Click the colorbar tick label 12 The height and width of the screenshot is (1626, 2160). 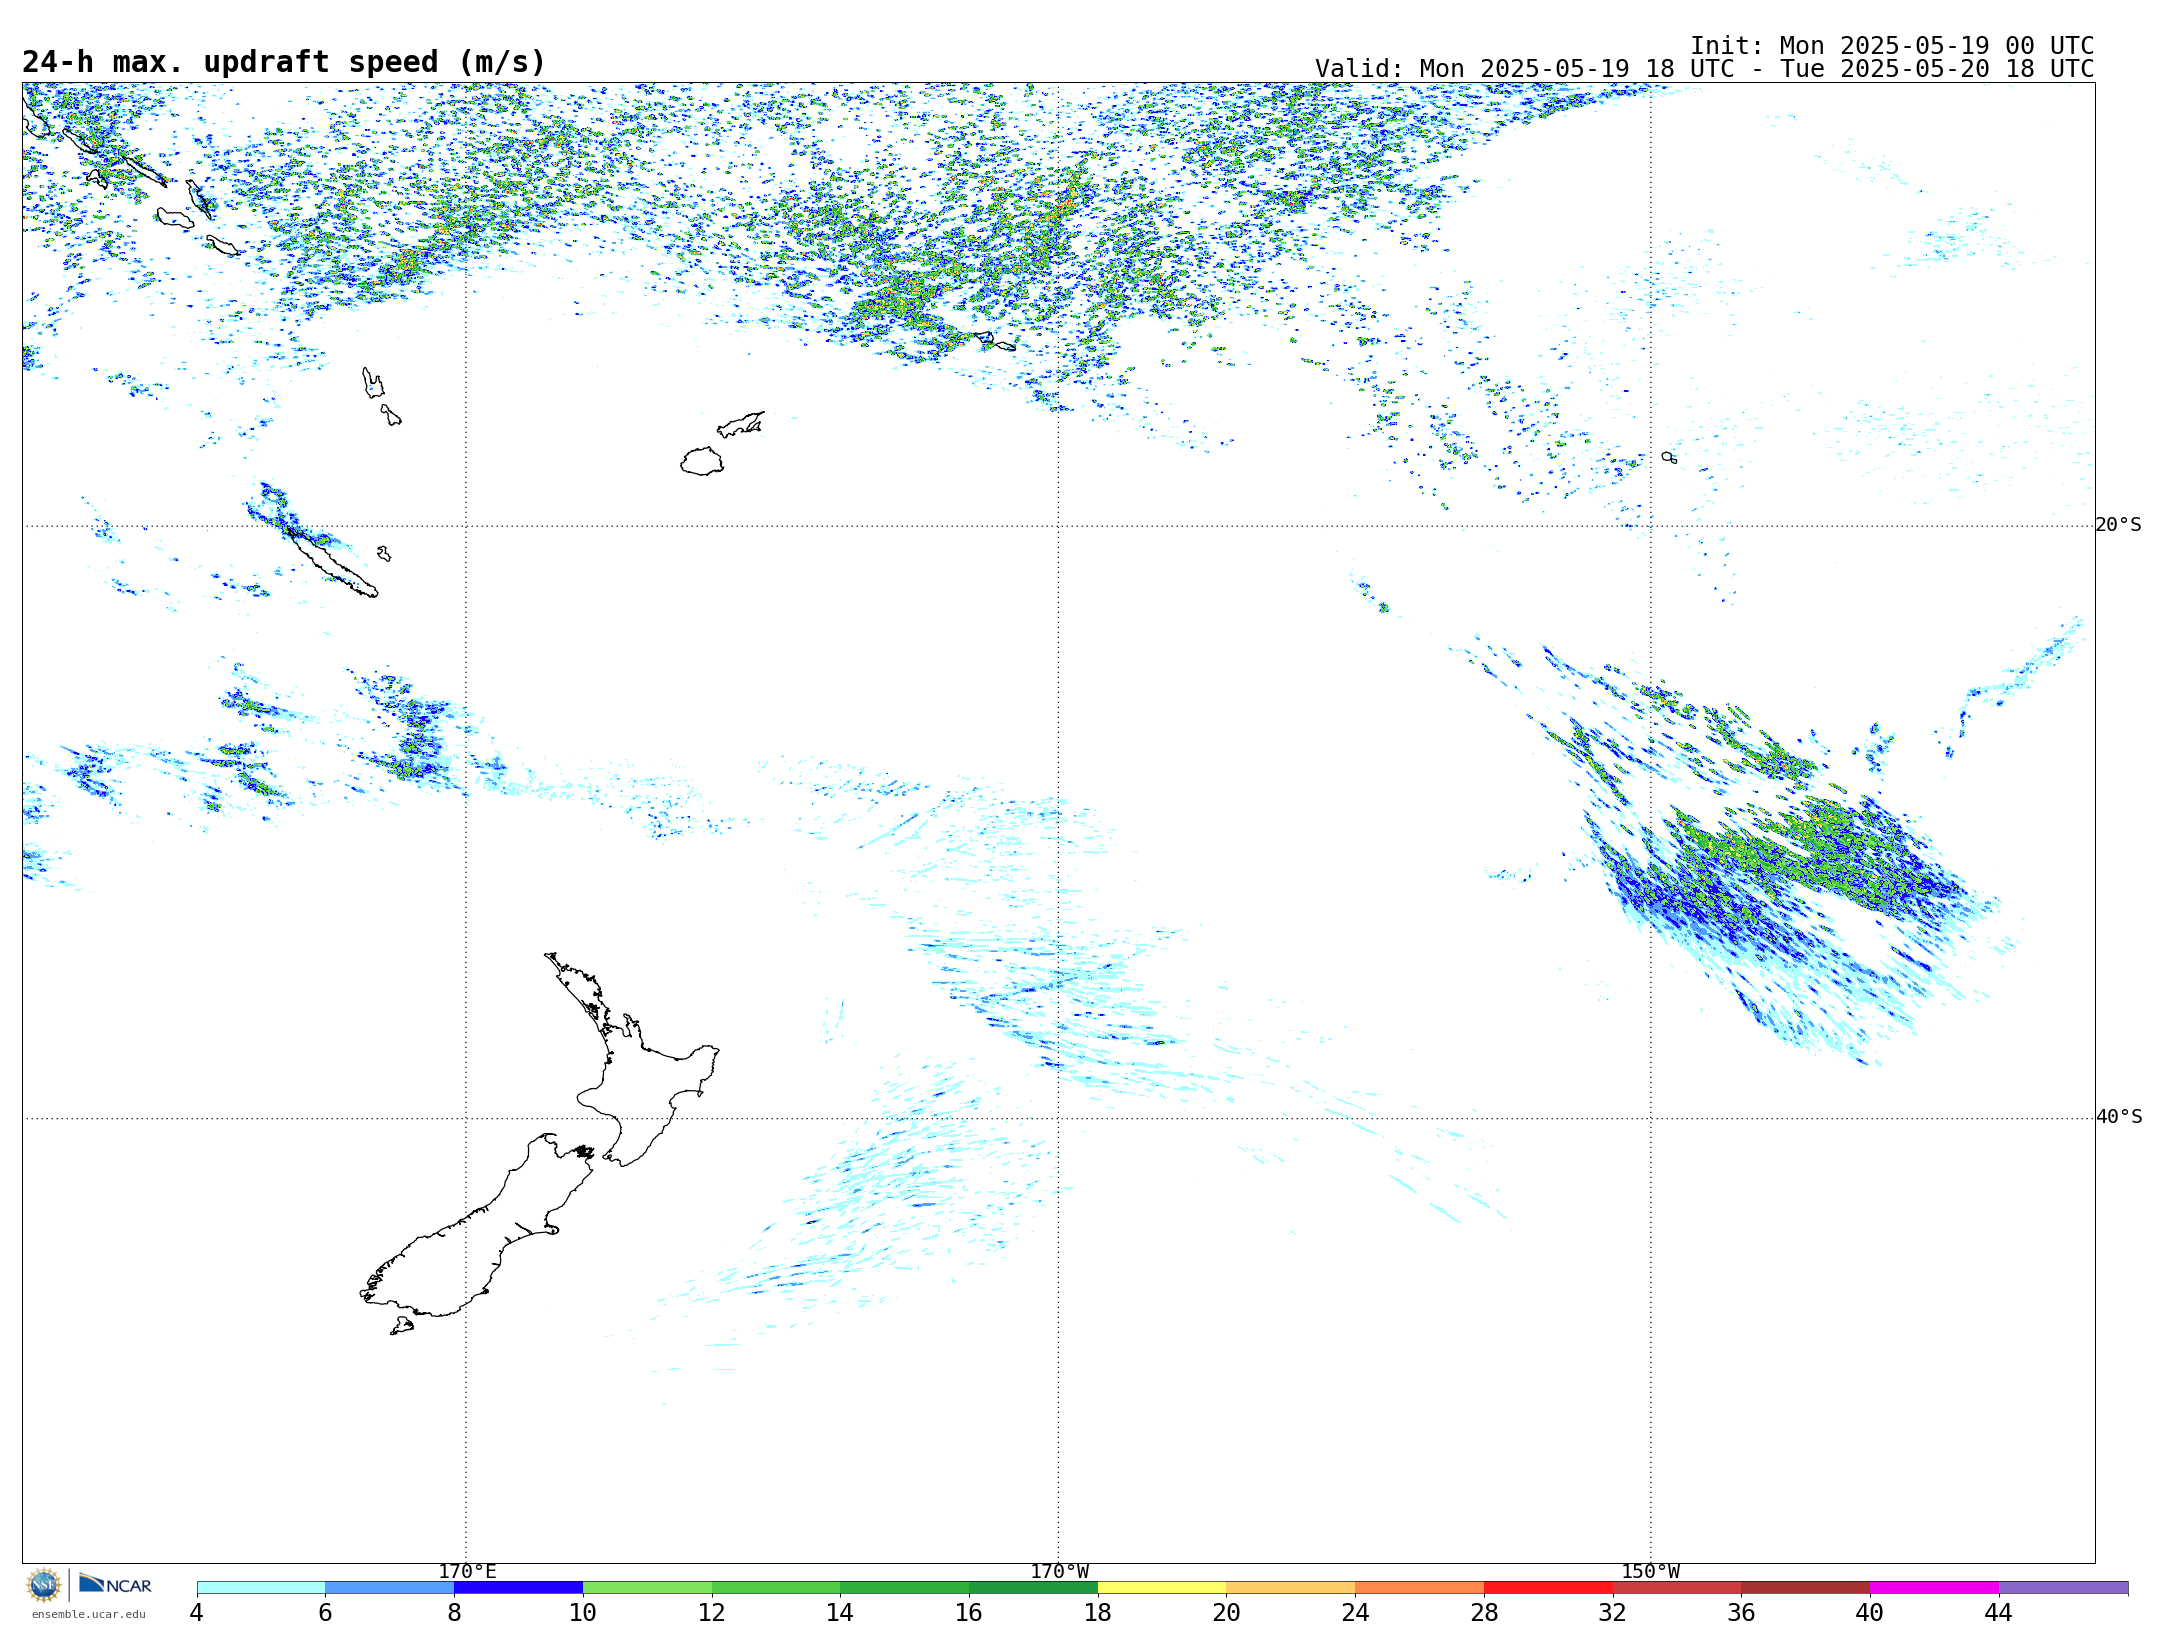(x=712, y=1612)
